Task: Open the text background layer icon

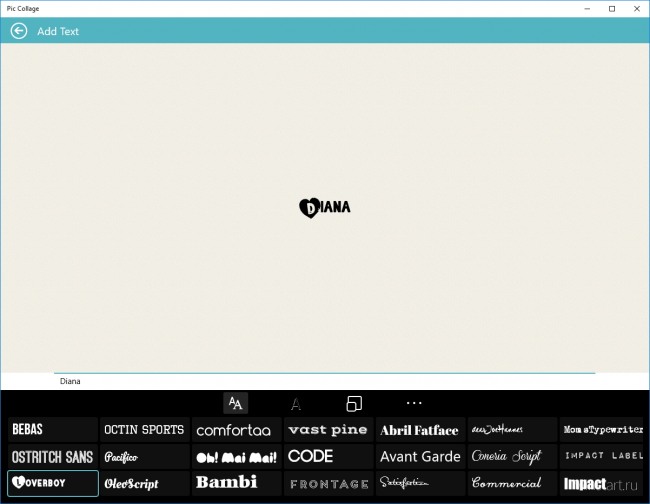Action: (x=354, y=403)
